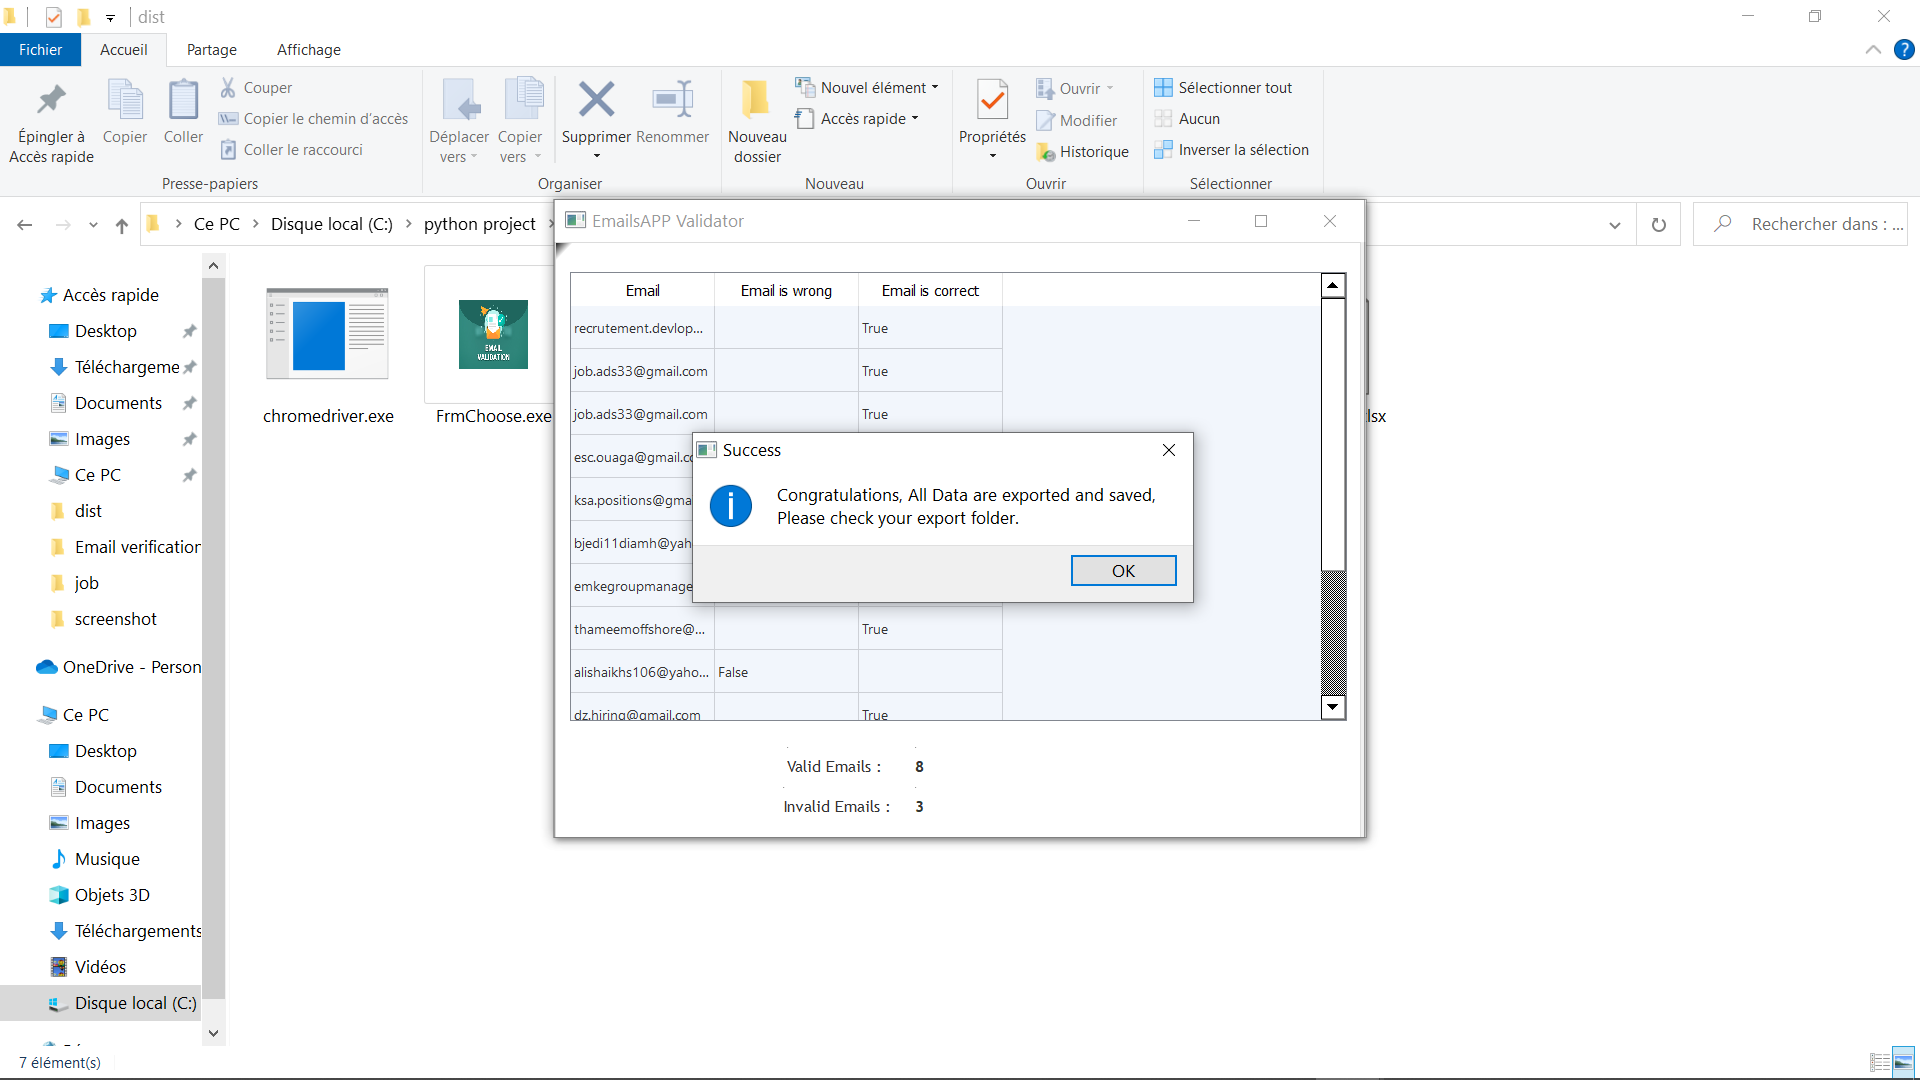This screenshot has width=1920, height=1080.
Task: Click the results table scroll-down arrow
Action: (1332, 707)
